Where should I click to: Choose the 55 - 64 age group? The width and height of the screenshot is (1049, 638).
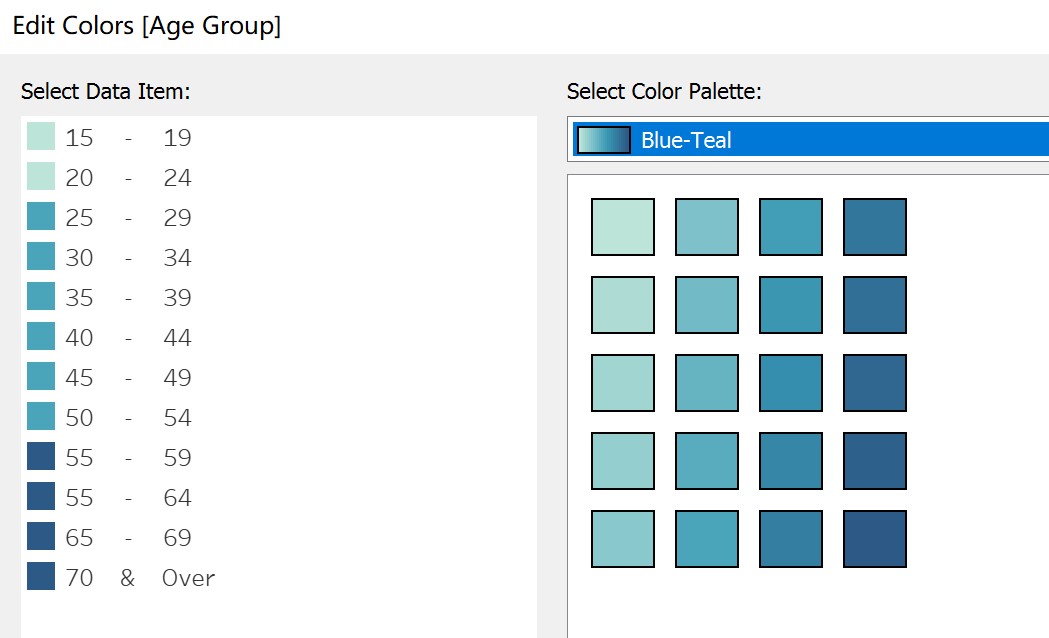tap(127, 498)
